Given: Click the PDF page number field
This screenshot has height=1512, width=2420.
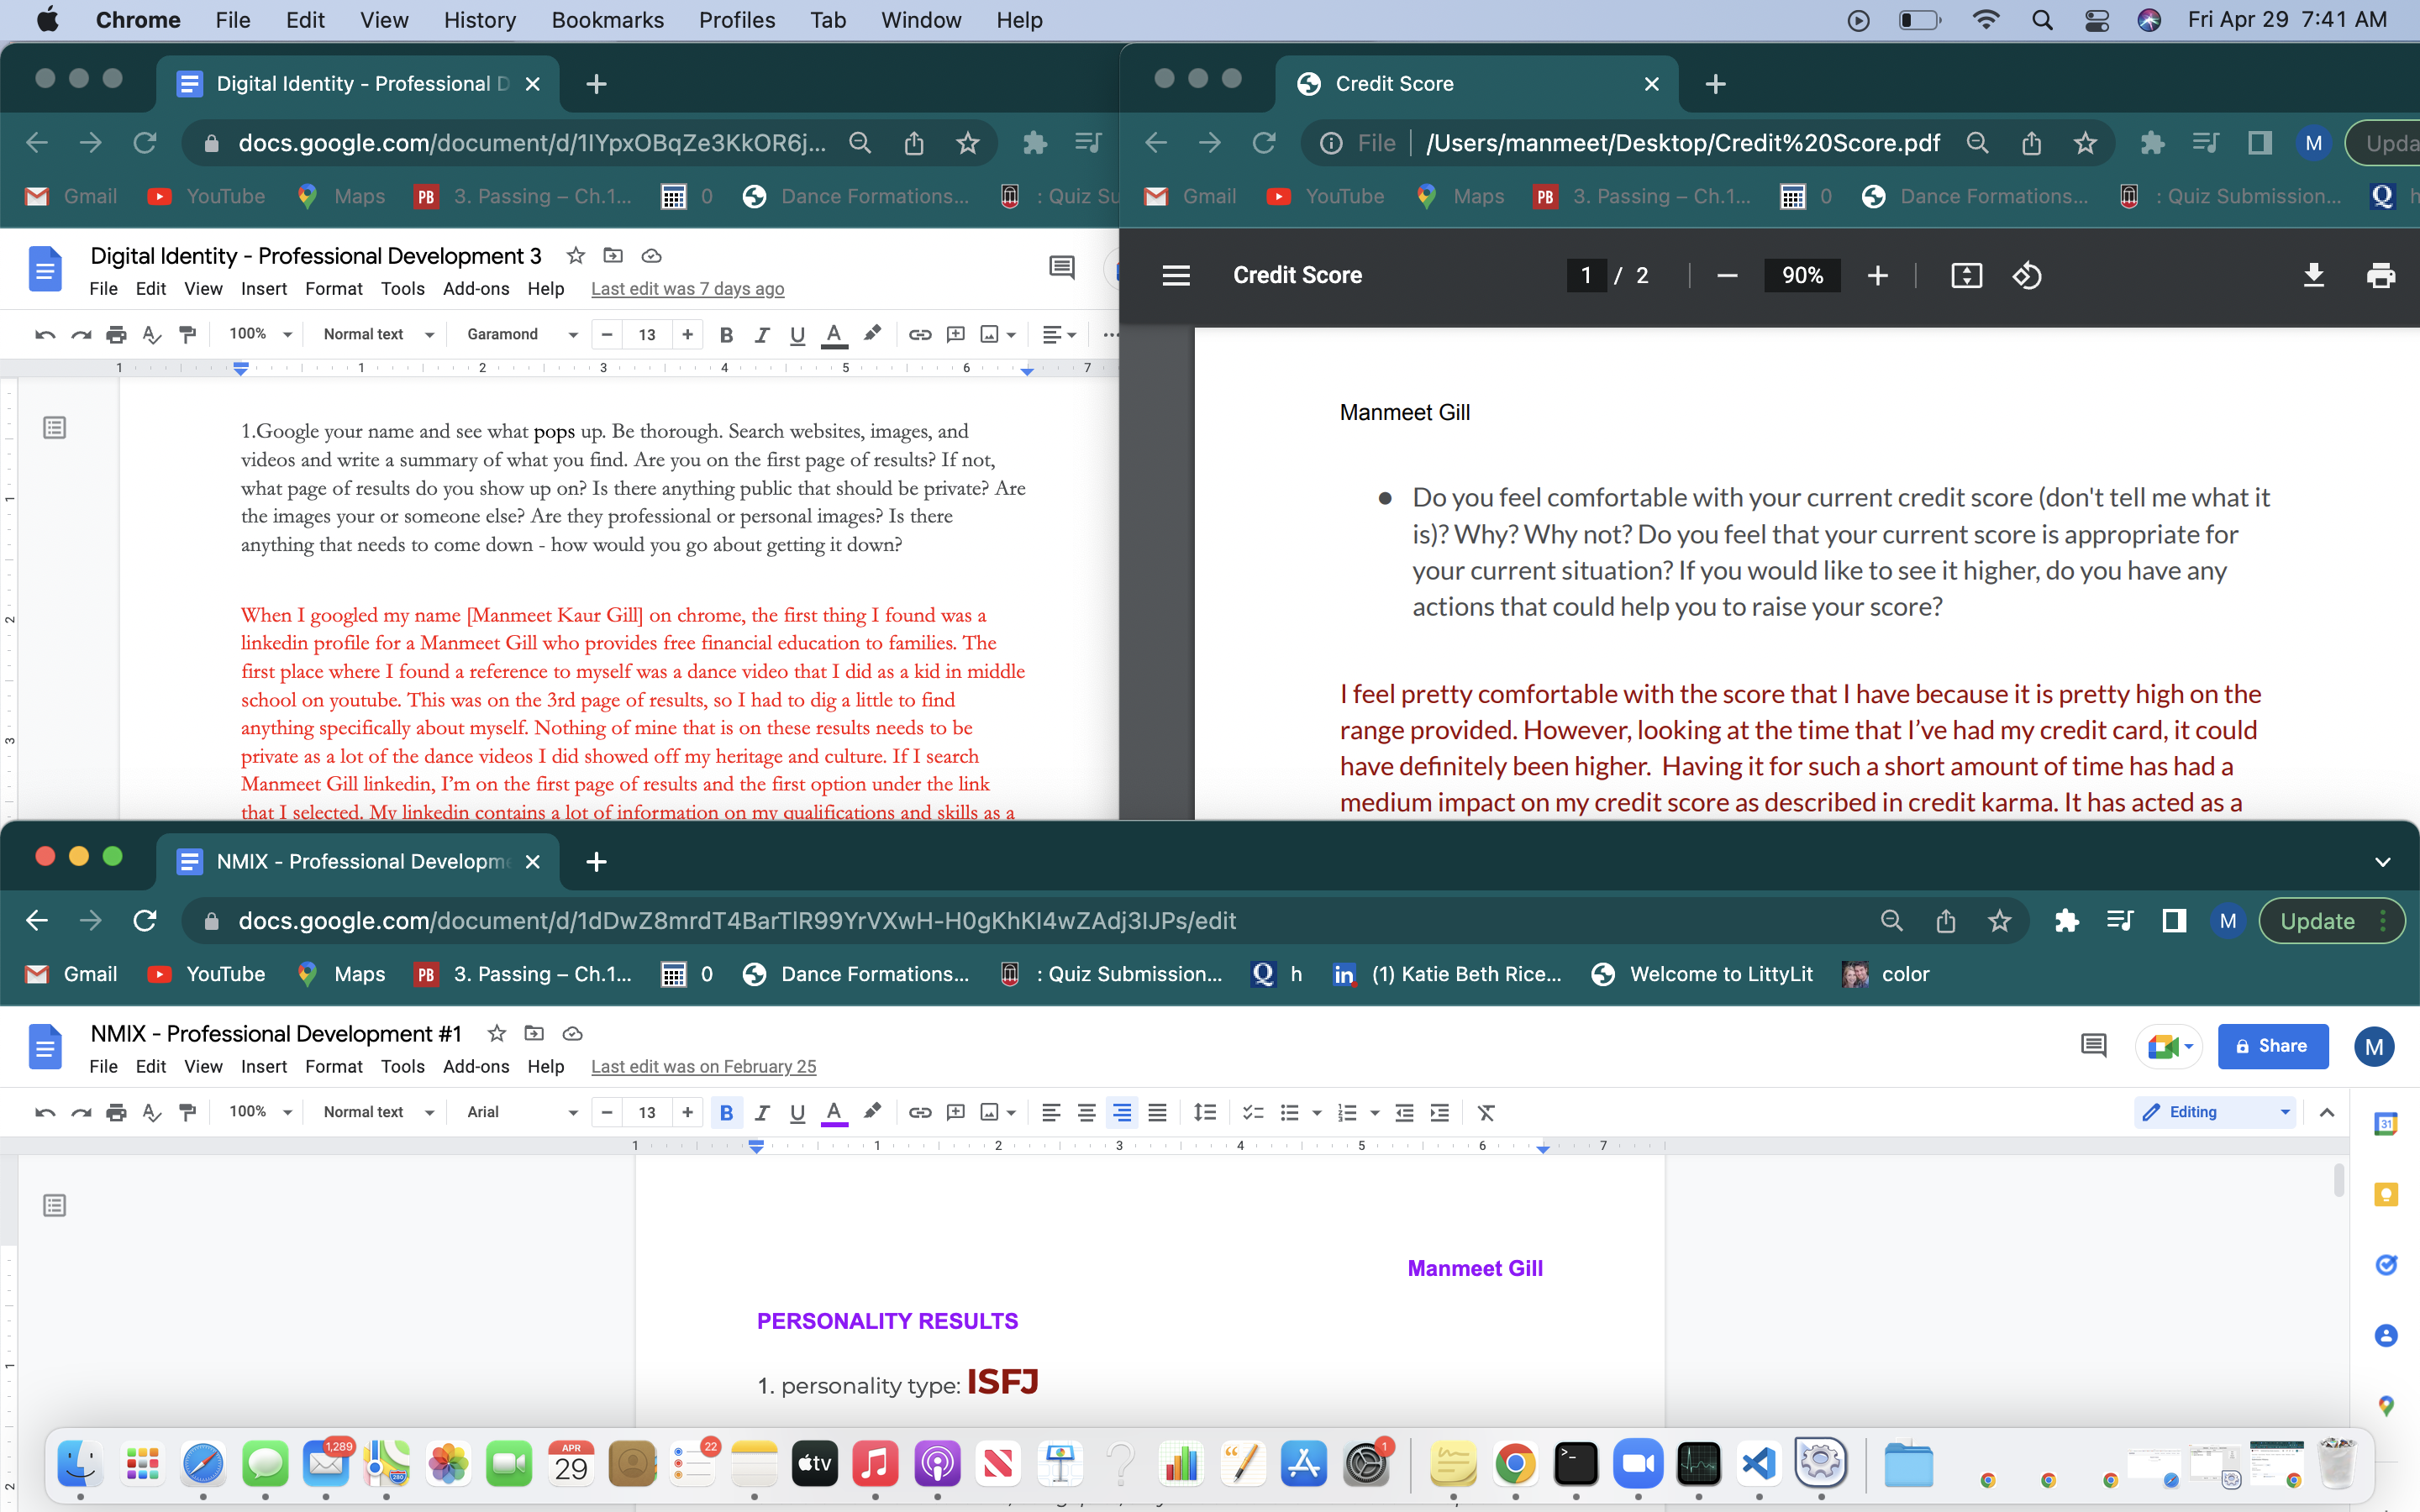Looking at the screenshot, I should 1586,275.
